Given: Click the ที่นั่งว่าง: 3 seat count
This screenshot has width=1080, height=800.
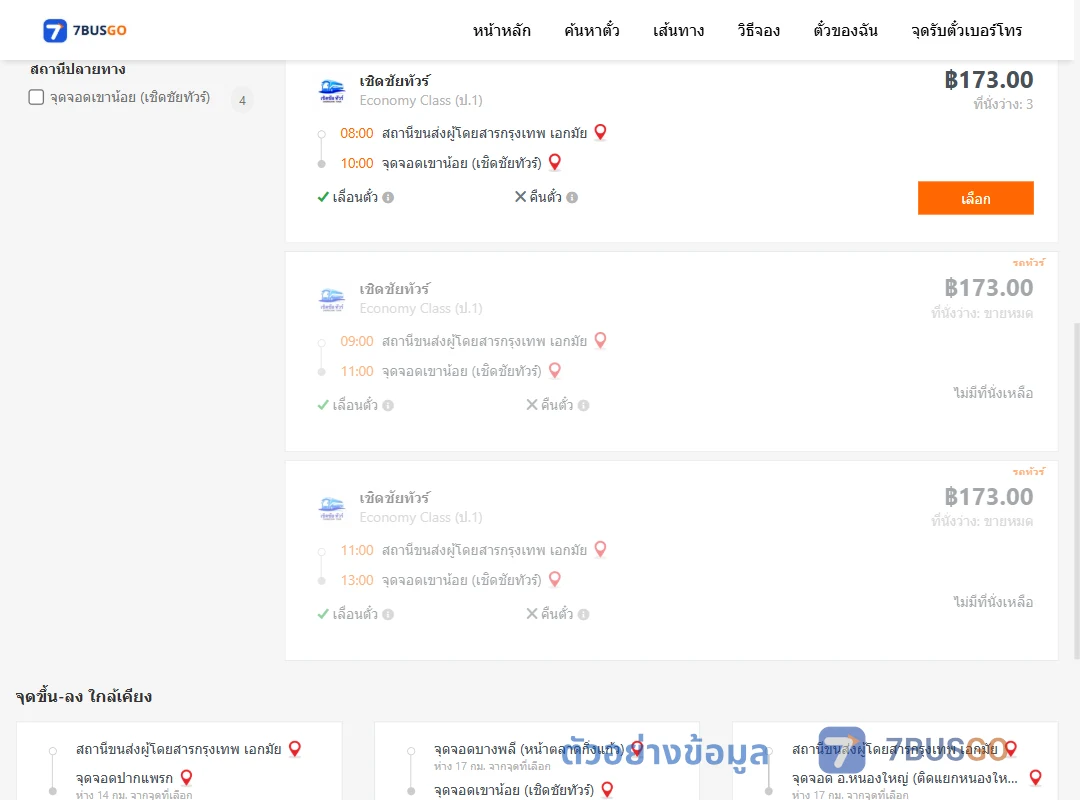Looking at the screenshot, I should click(1003, 105).
